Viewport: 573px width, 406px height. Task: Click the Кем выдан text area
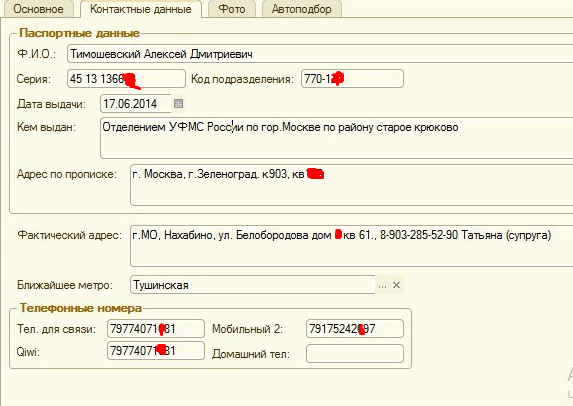pos(337,138)
